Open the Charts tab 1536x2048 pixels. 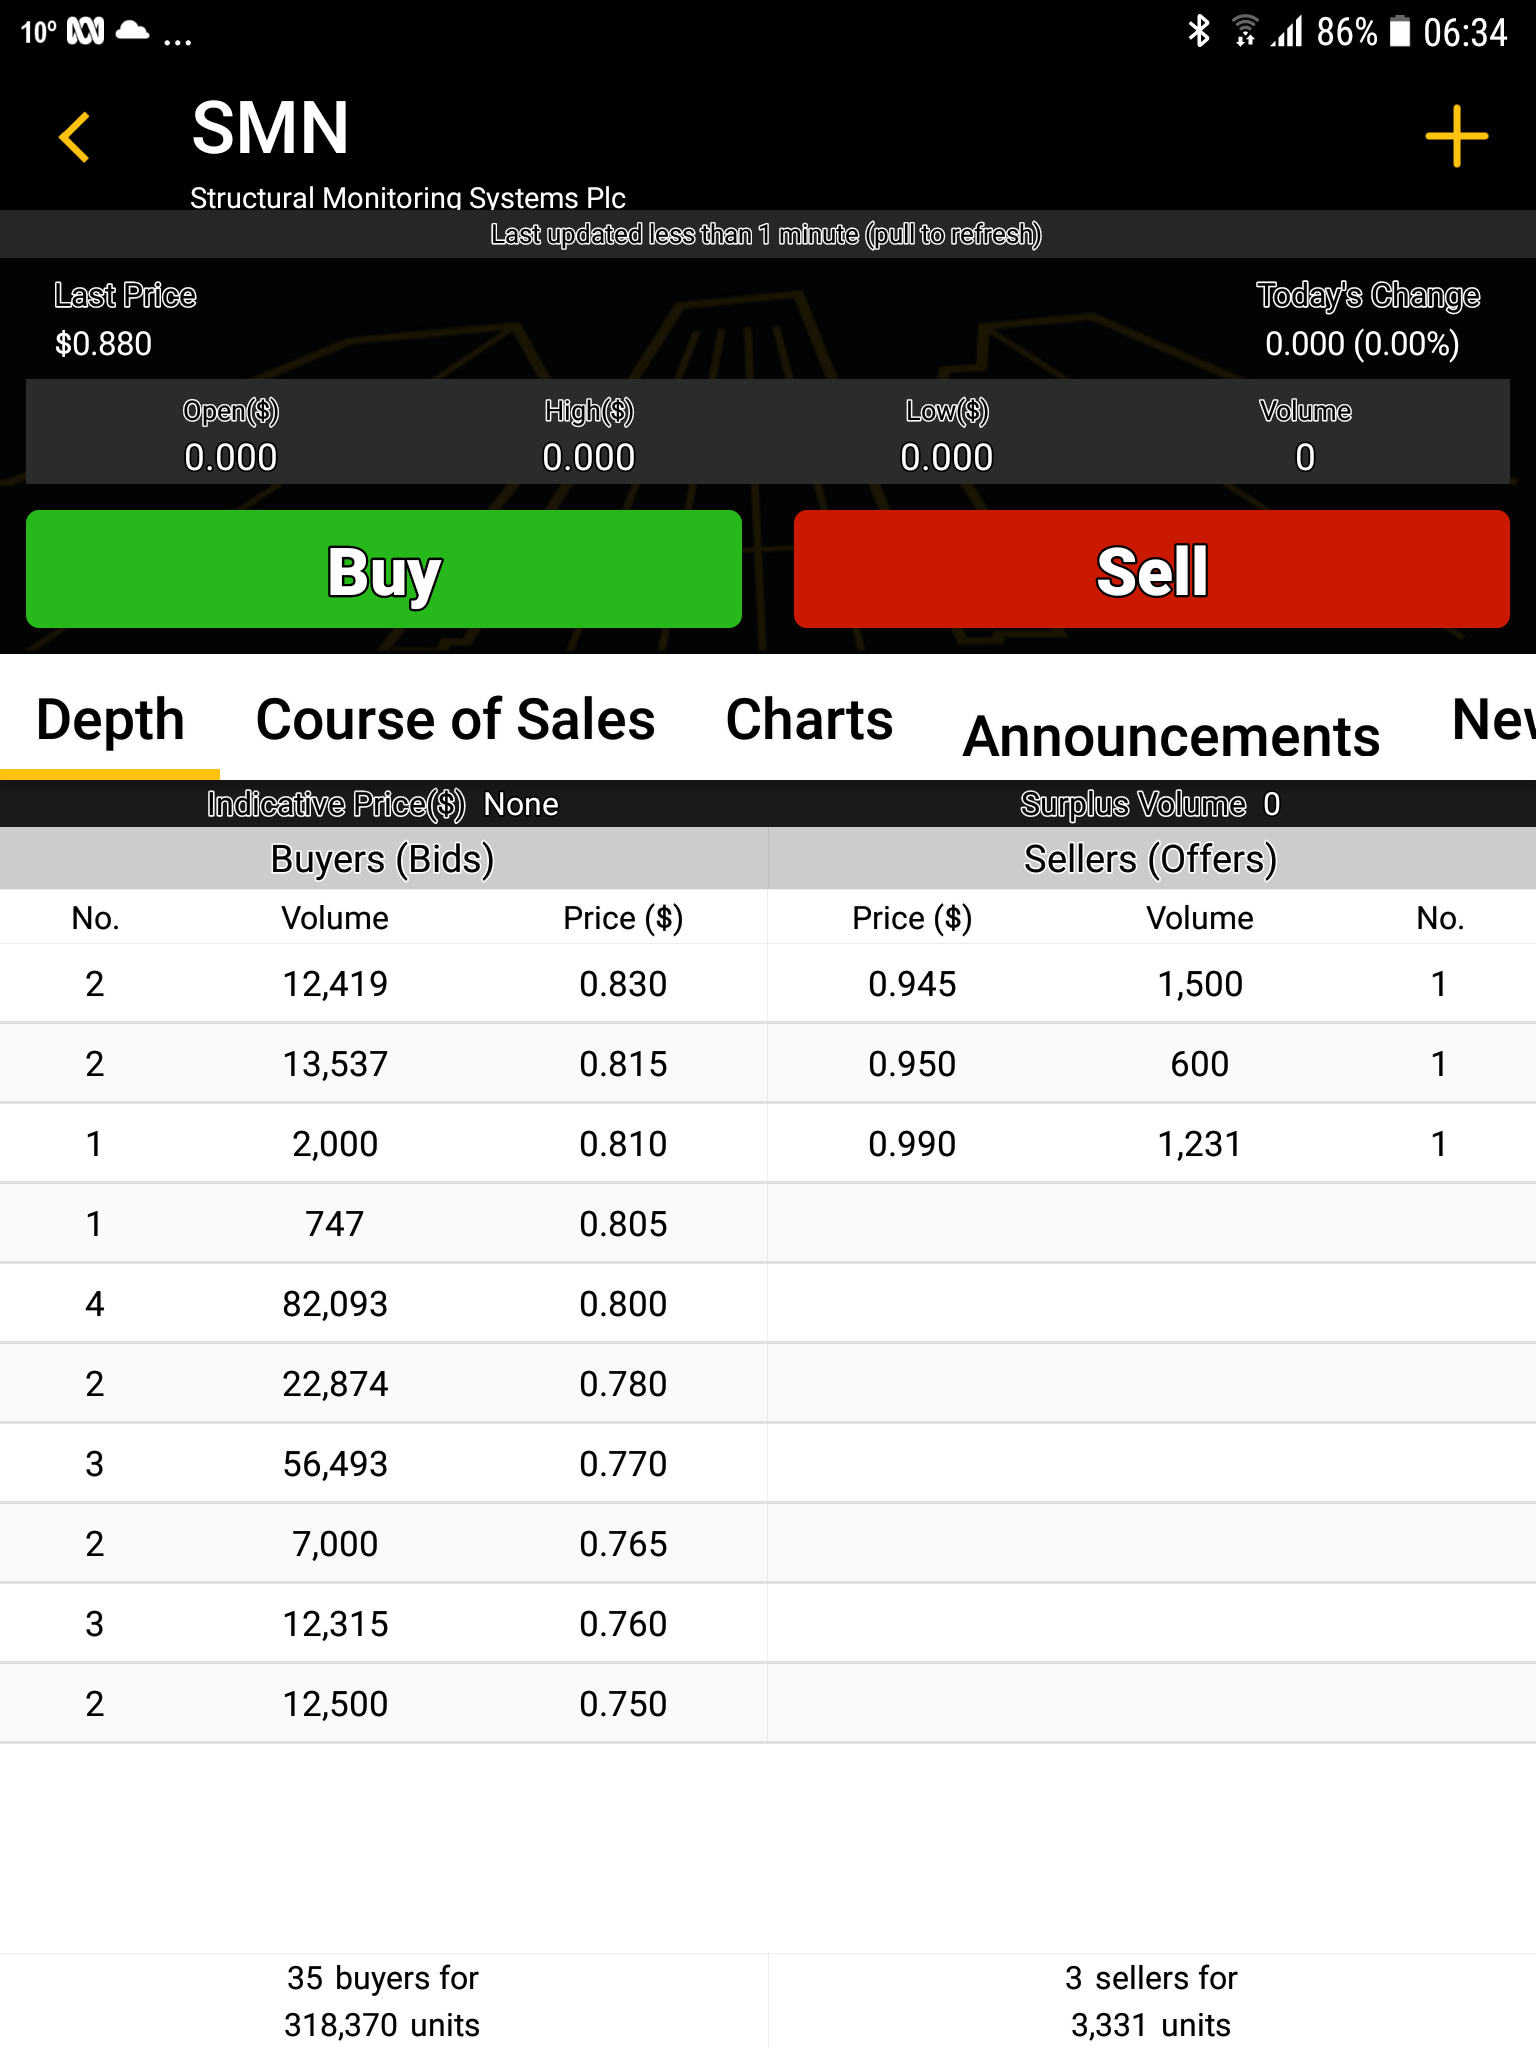[x=809, y=720]
